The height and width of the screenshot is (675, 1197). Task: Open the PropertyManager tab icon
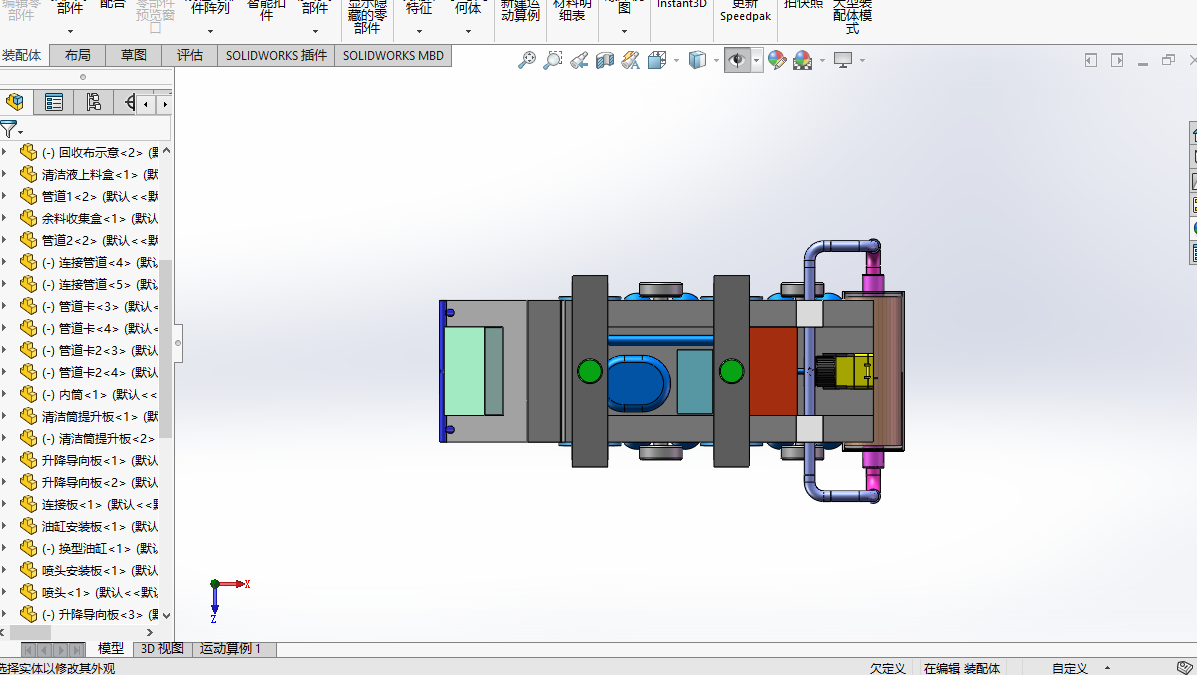click(x=54, y=102)
